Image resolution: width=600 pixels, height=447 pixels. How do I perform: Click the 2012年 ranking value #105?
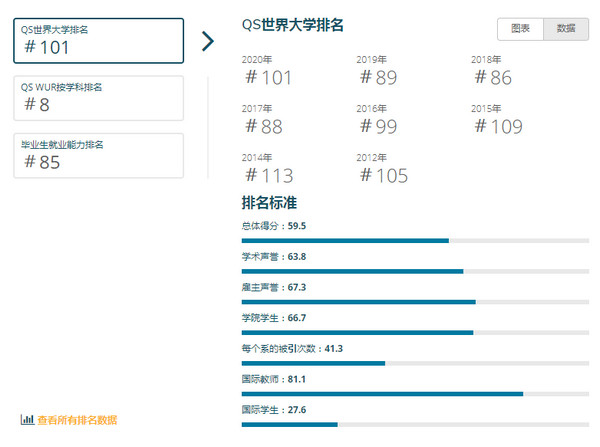[x=384, y=176]
